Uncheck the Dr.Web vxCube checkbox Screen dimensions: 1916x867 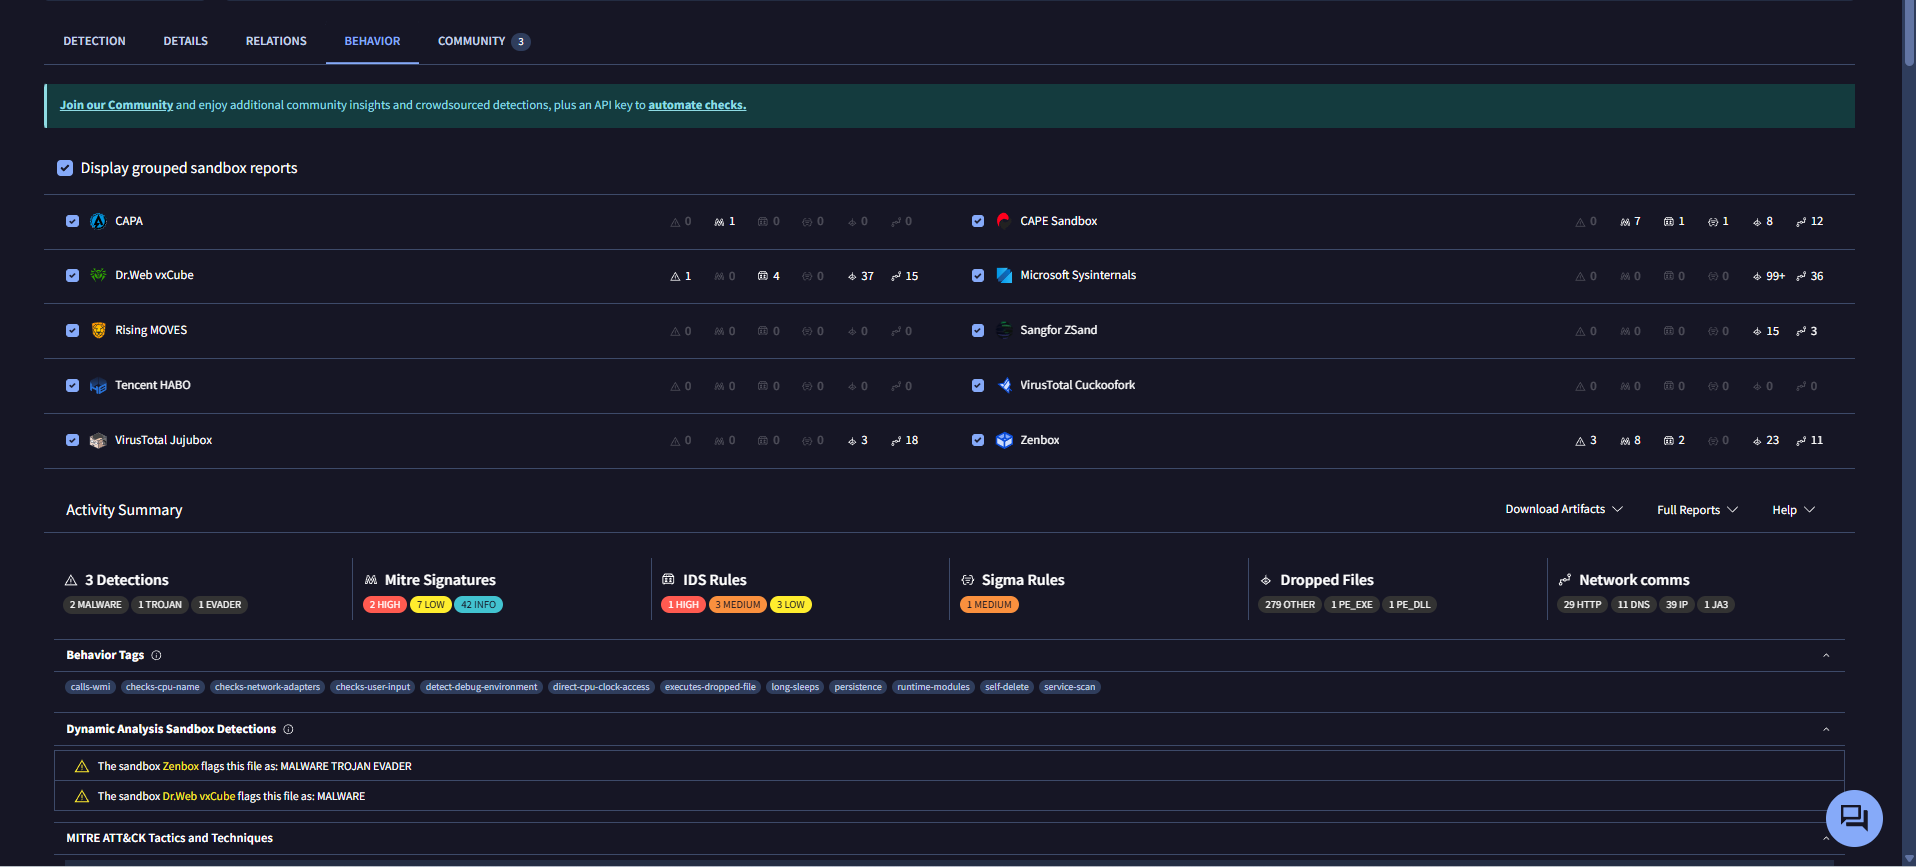click(72, 275)
